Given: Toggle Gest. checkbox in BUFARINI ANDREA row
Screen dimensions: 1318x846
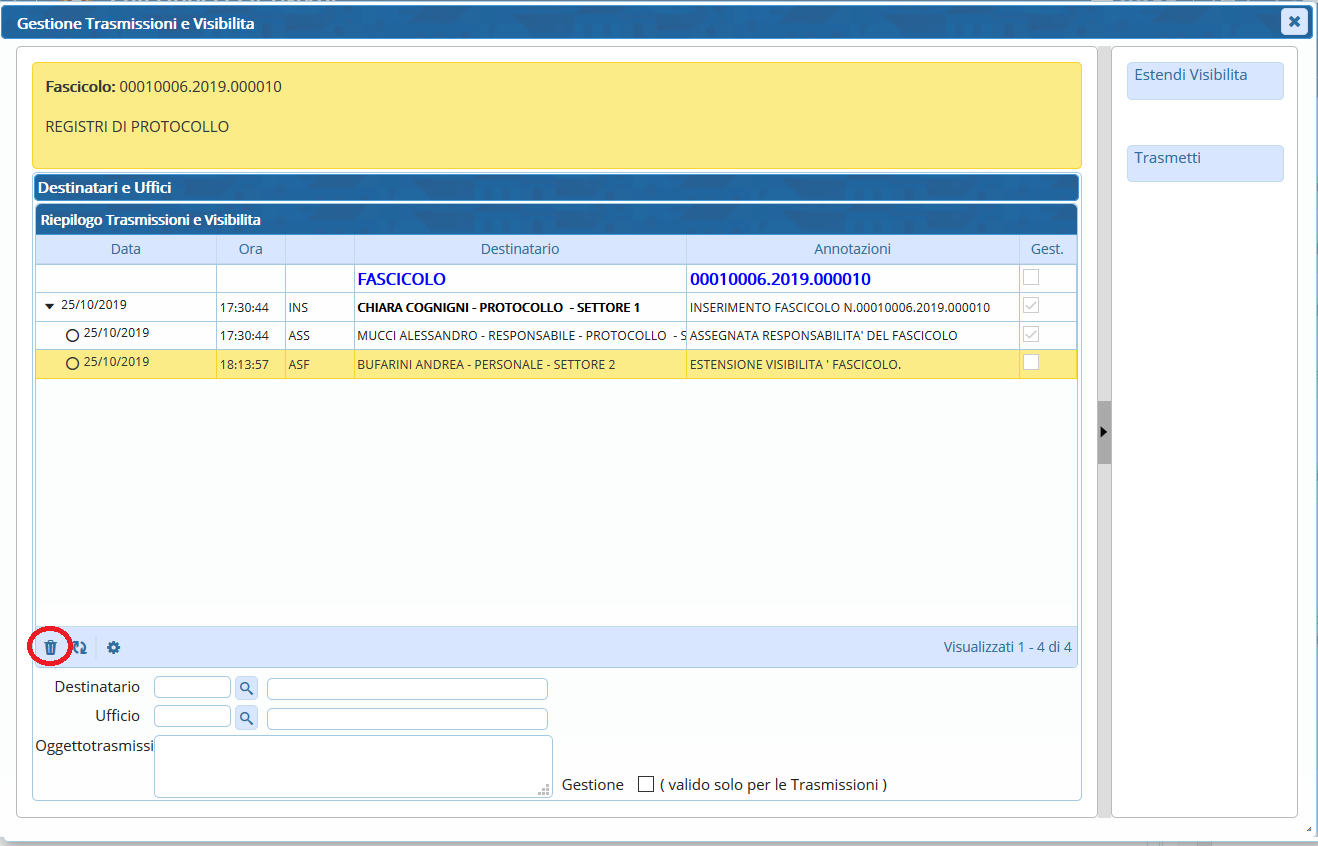Looking at the screenshot, I should click(1030, 362).
